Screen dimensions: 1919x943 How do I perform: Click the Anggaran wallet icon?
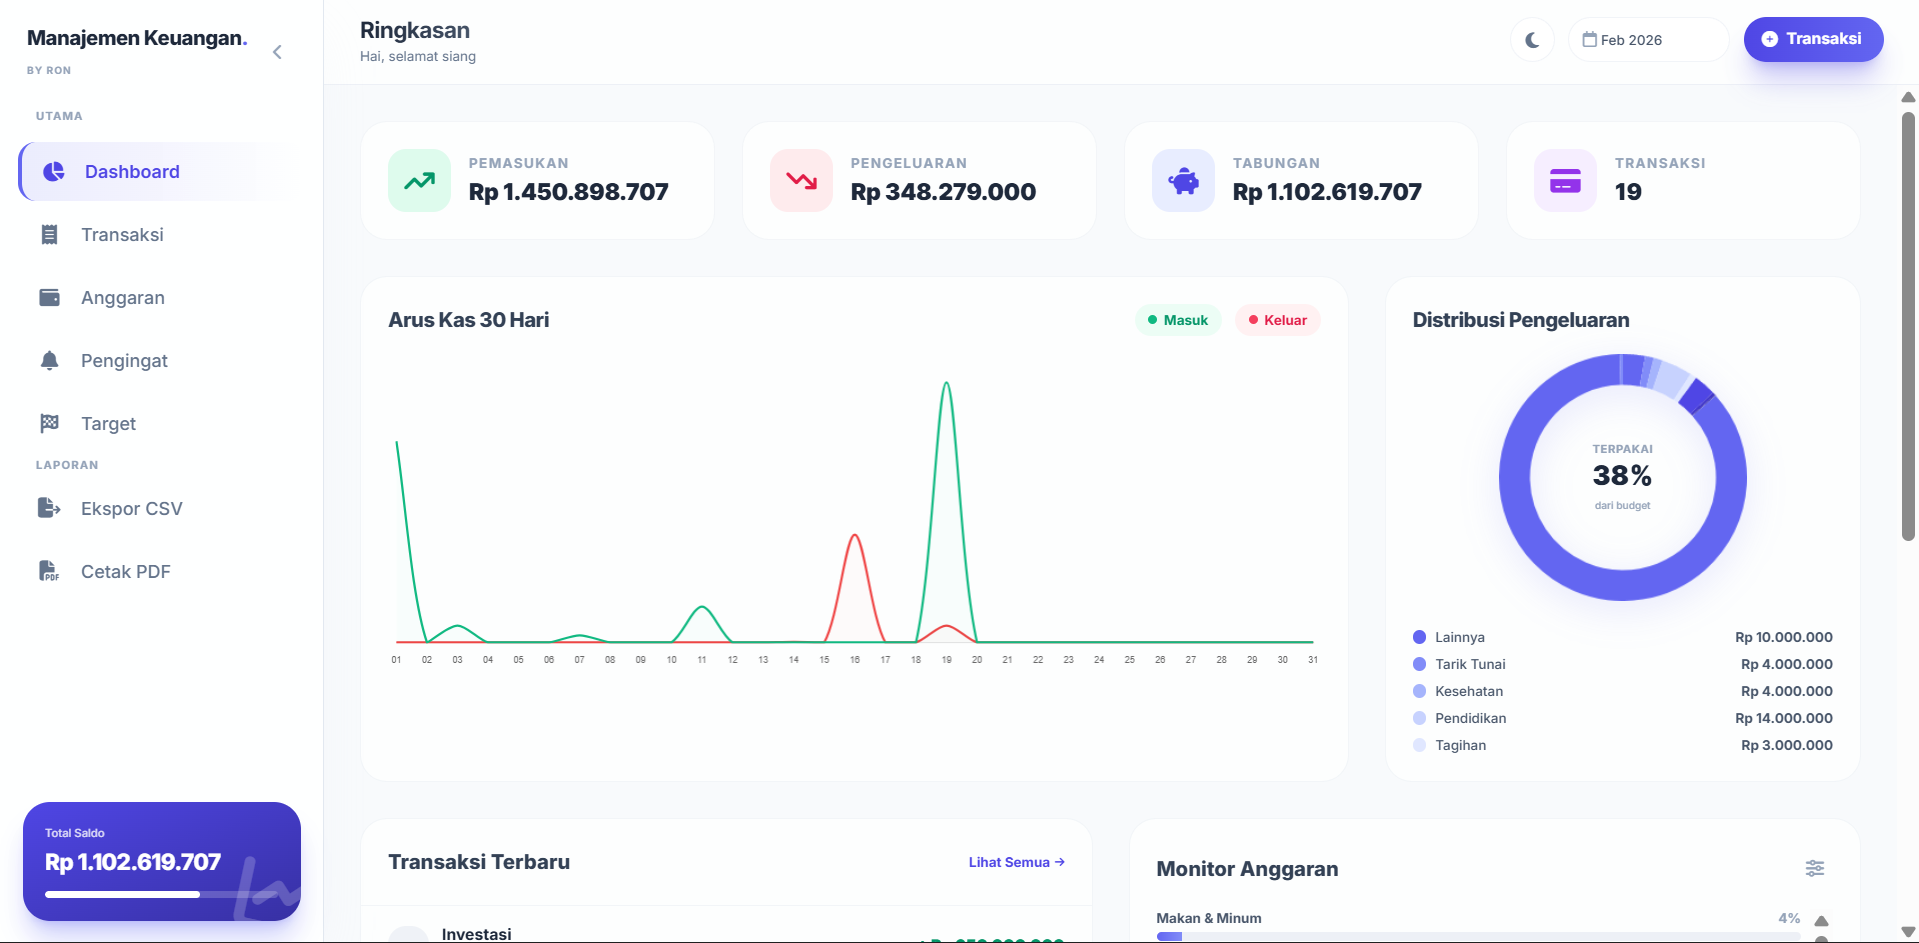[49, 297]
